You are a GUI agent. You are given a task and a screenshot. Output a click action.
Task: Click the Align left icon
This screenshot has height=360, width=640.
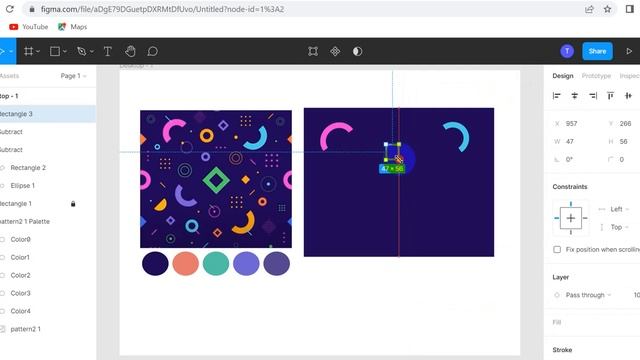tap(556, 96)
